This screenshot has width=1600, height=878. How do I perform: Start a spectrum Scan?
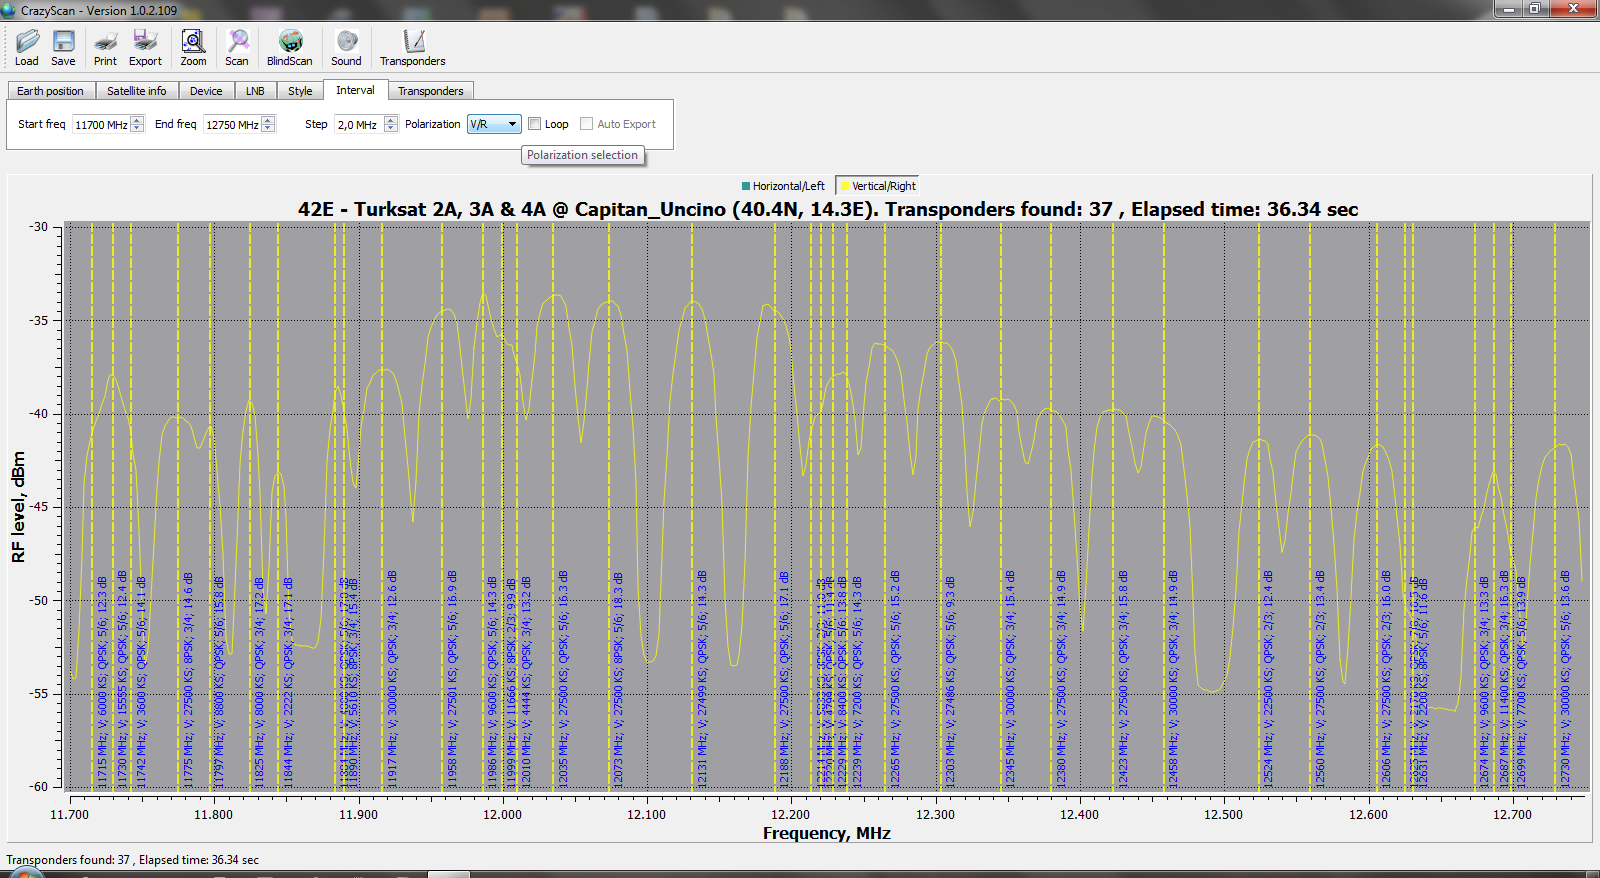[237, 48]
